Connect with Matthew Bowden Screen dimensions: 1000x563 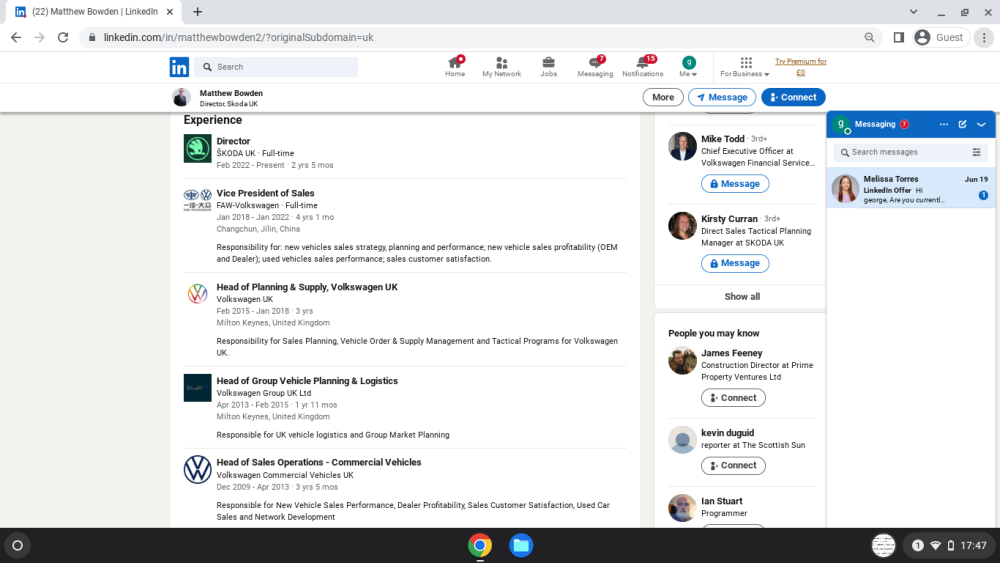(793, 98)
